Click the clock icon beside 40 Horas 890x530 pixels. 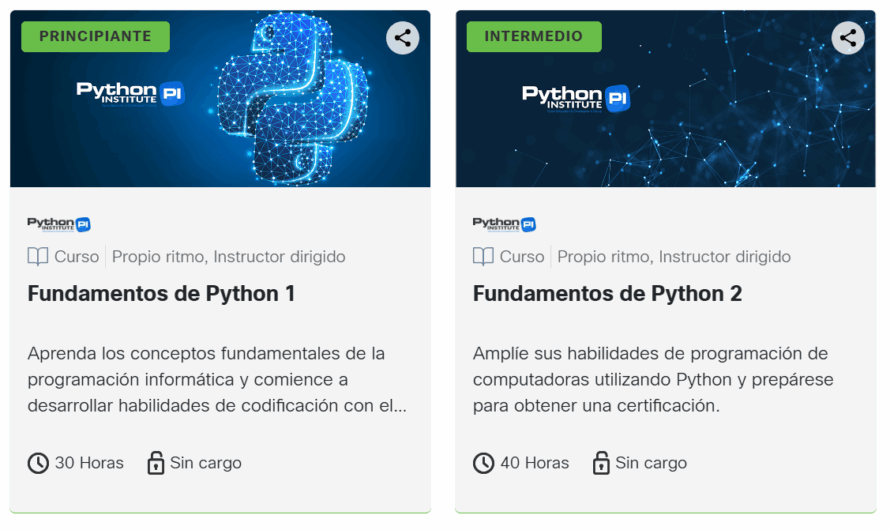[484, 463]
